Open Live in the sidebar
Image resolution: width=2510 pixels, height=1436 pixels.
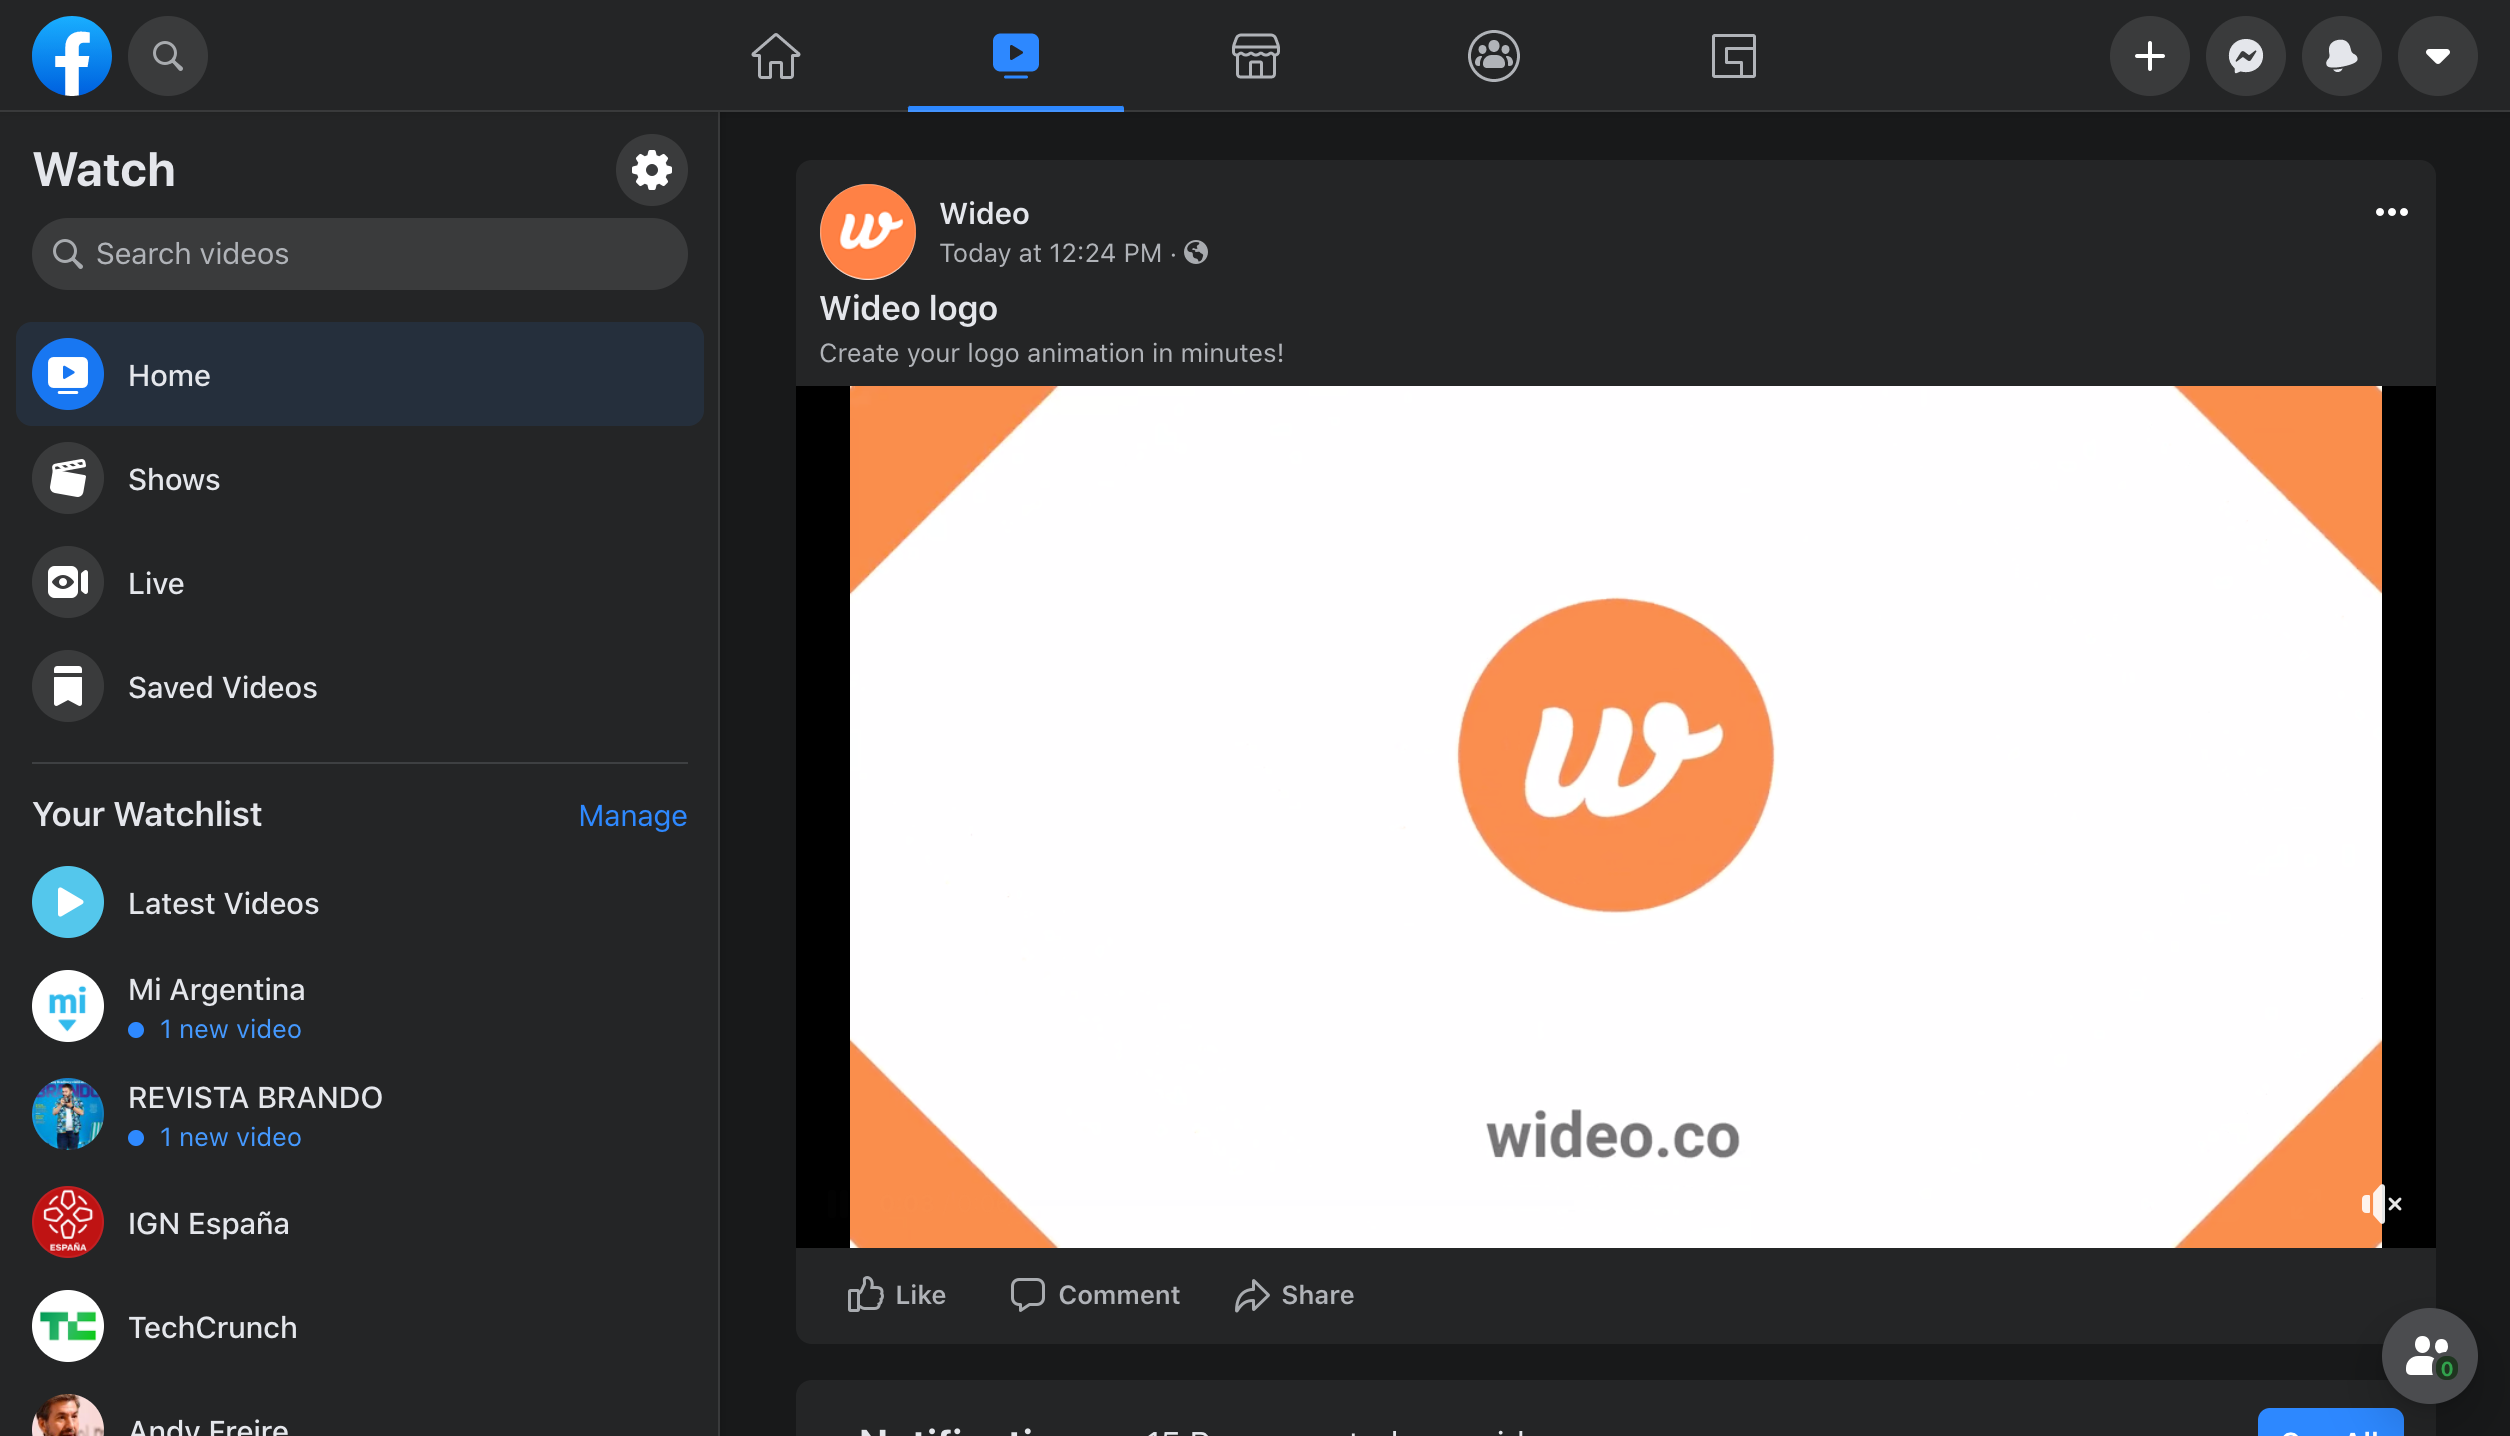click(x=360, y=583)
